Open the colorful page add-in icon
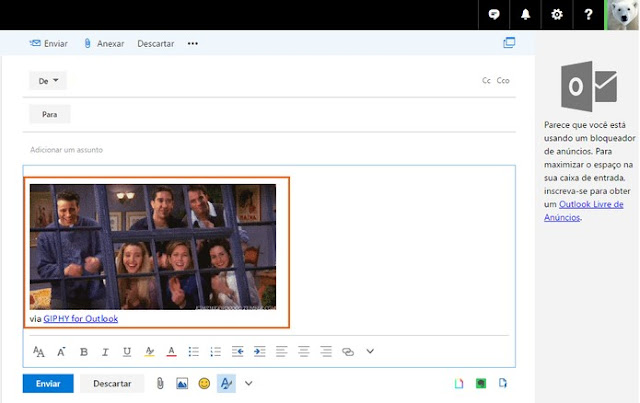The image size is (640, 403). point(459,383)
